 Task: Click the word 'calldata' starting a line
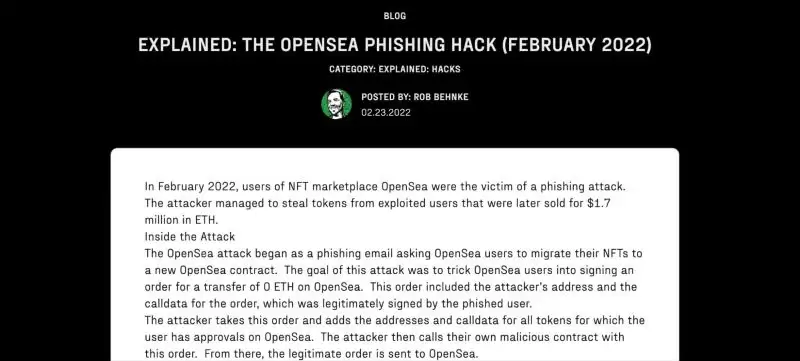[162, 304]
